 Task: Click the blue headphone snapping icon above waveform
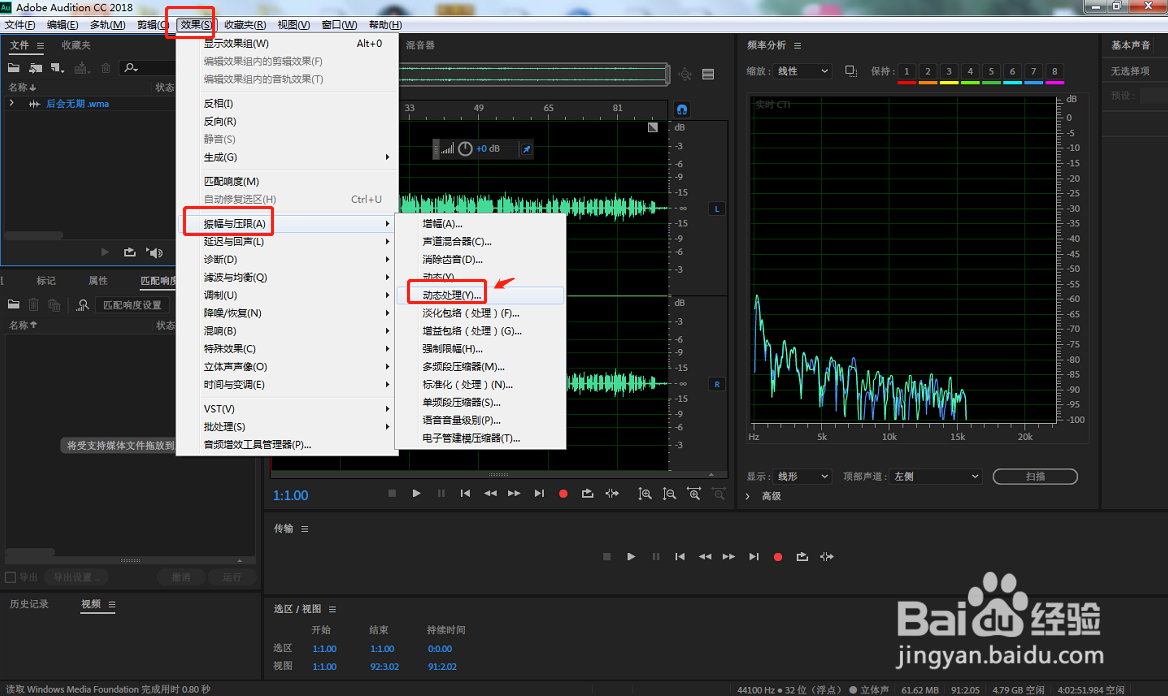682,110
